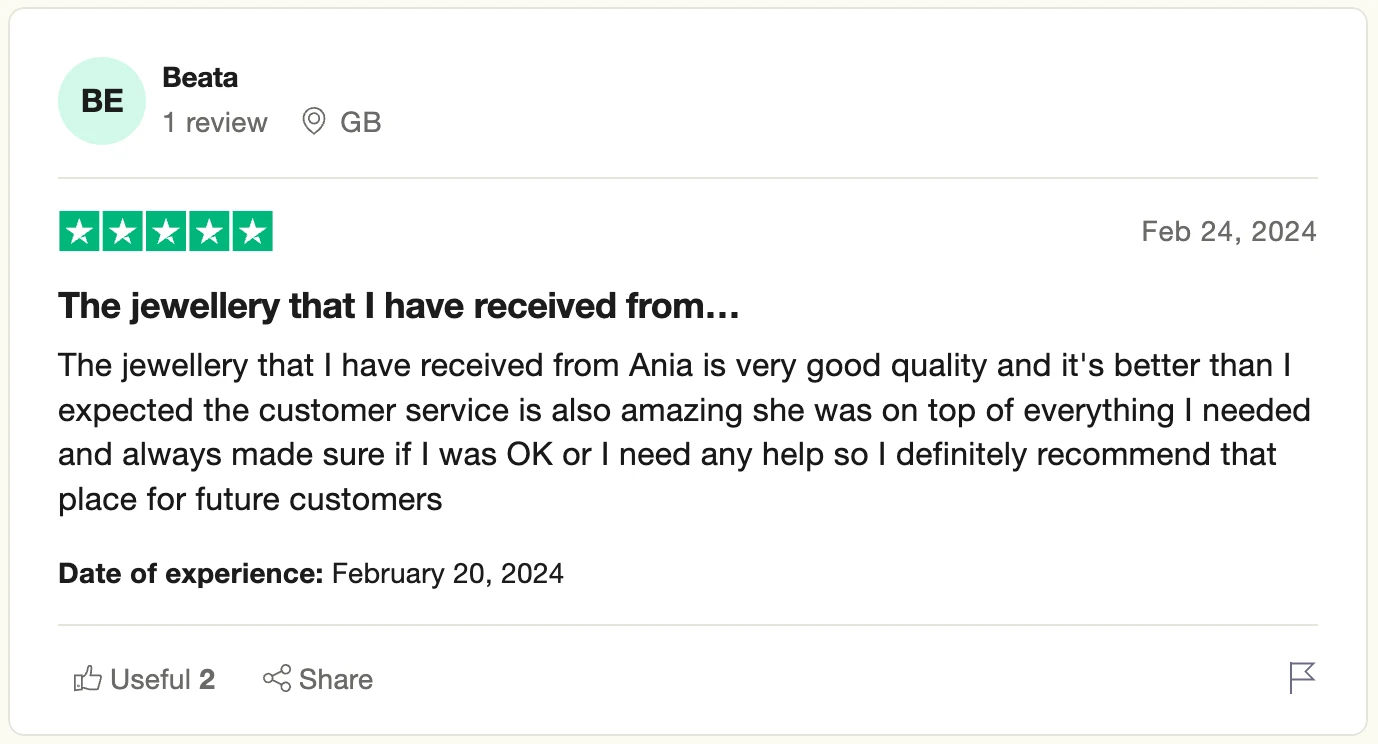Flag this review using the flag icon
The image size is (1378, 744).
pyautogui.click(x=1302, y=678)
